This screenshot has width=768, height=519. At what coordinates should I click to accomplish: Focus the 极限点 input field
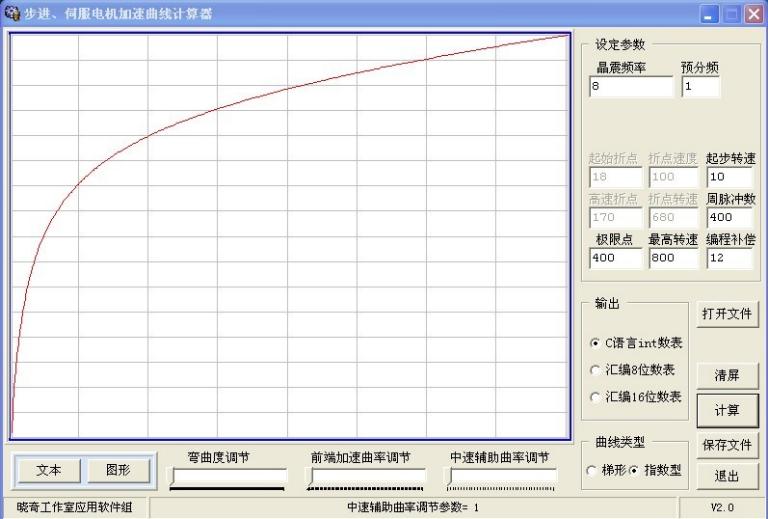(616, 258)
